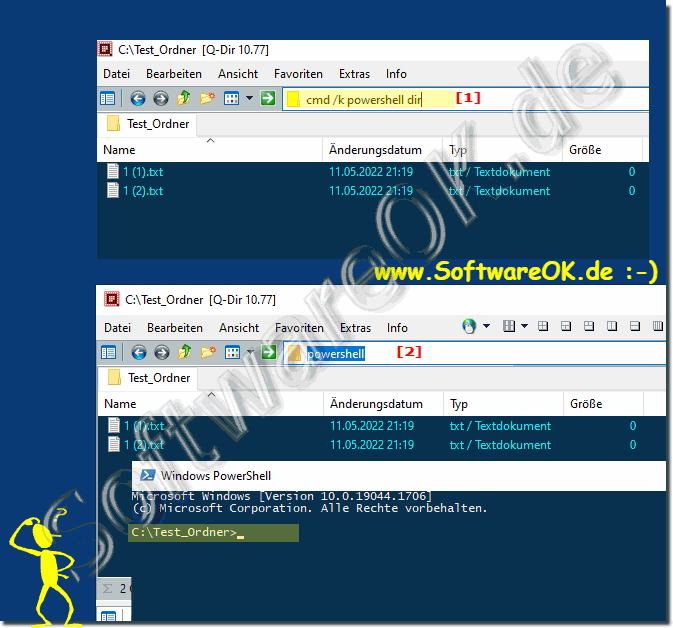Switch to one-top two-bottom pane layout
Viewport: 673px width, 628px height.
(x=566, y=326)
